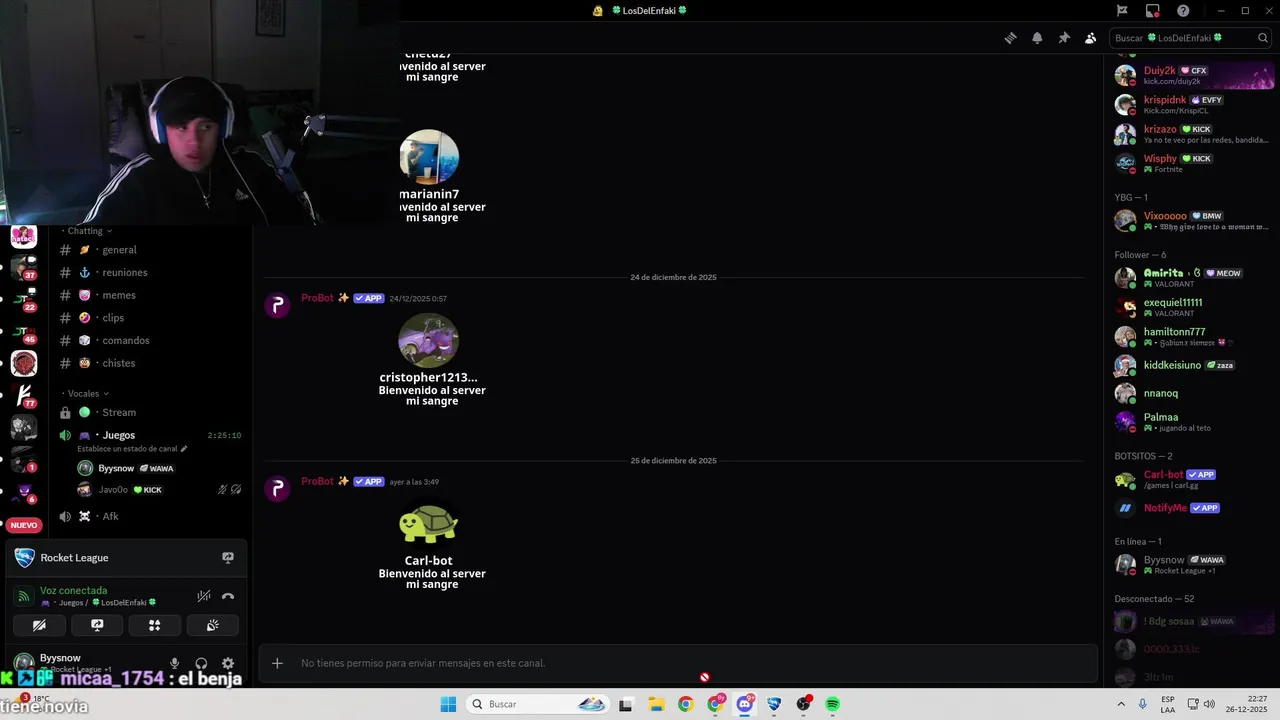
Task: Toggle the microphone mute icon
Action: 174,663
